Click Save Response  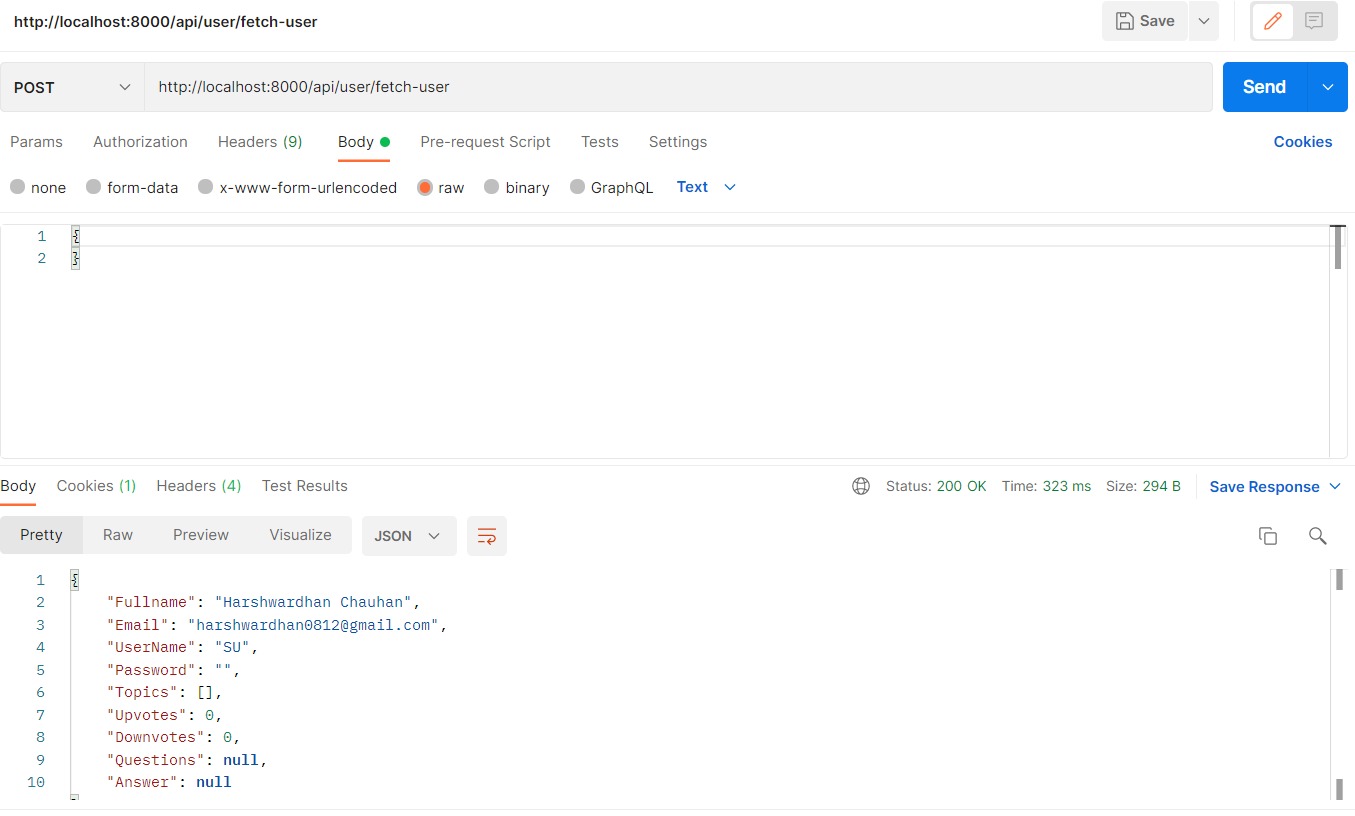tap(1265, 486)
